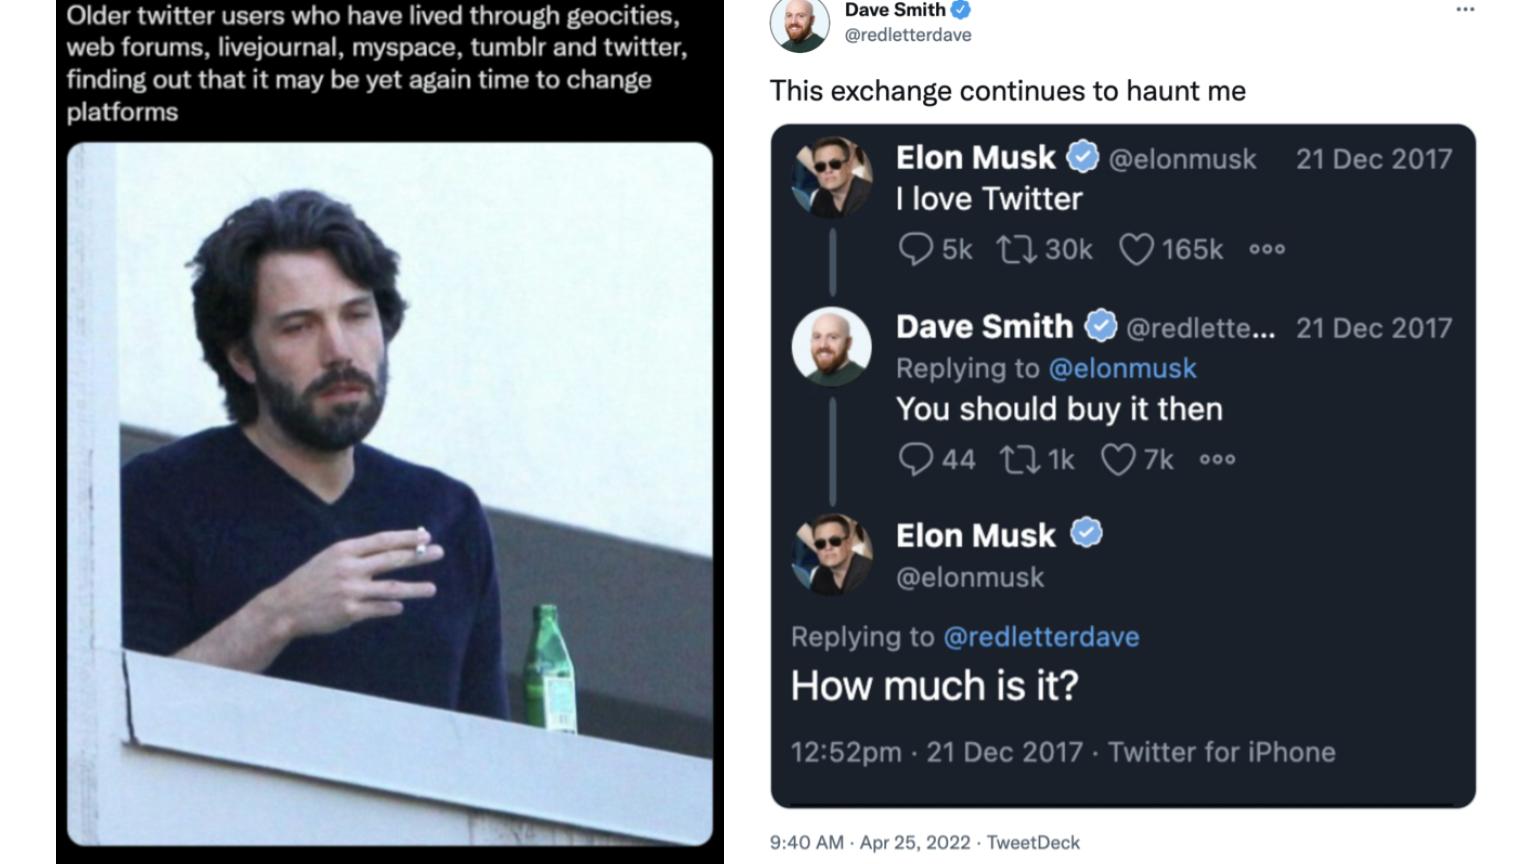This screenshot has width=1536, height=864.
Task: Click Dave Smith's verified badge in the thread
Action: click(1101, 325)
